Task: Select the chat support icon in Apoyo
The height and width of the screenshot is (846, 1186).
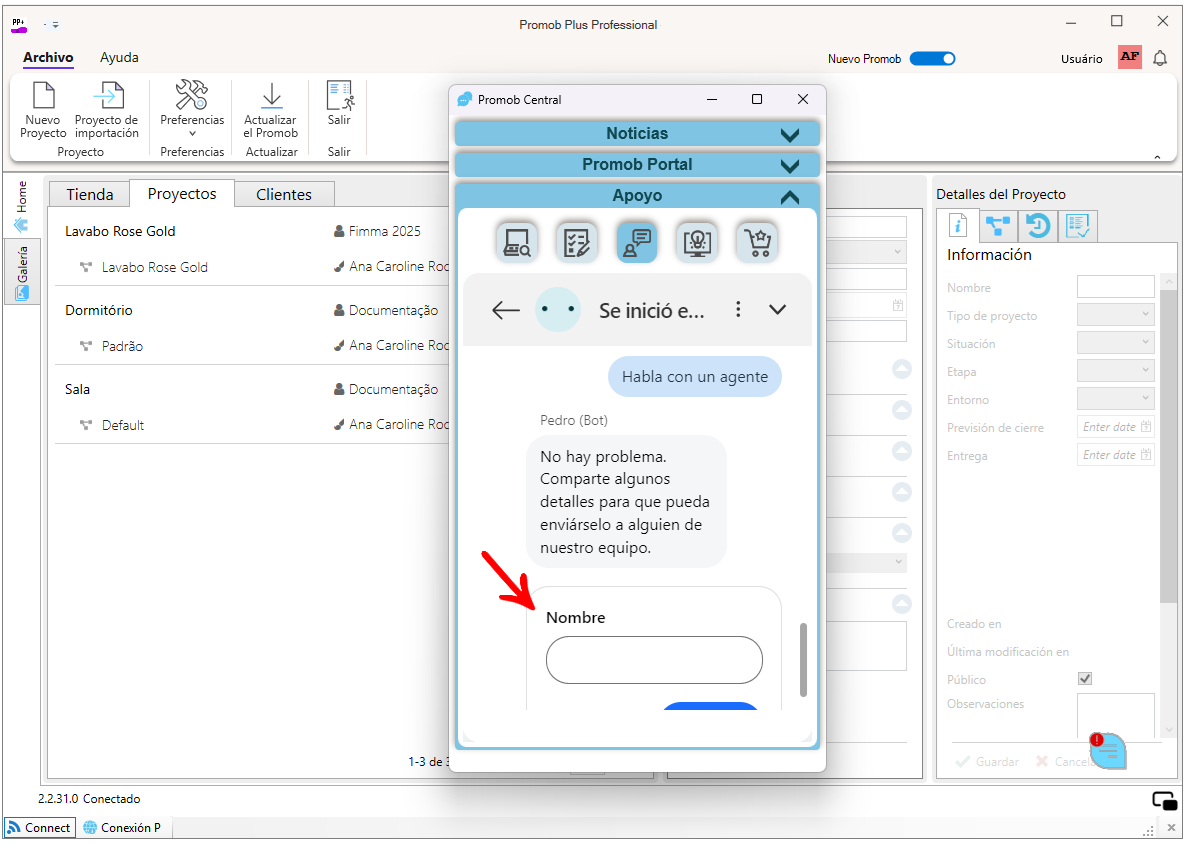Action: (x=637, y=242)
